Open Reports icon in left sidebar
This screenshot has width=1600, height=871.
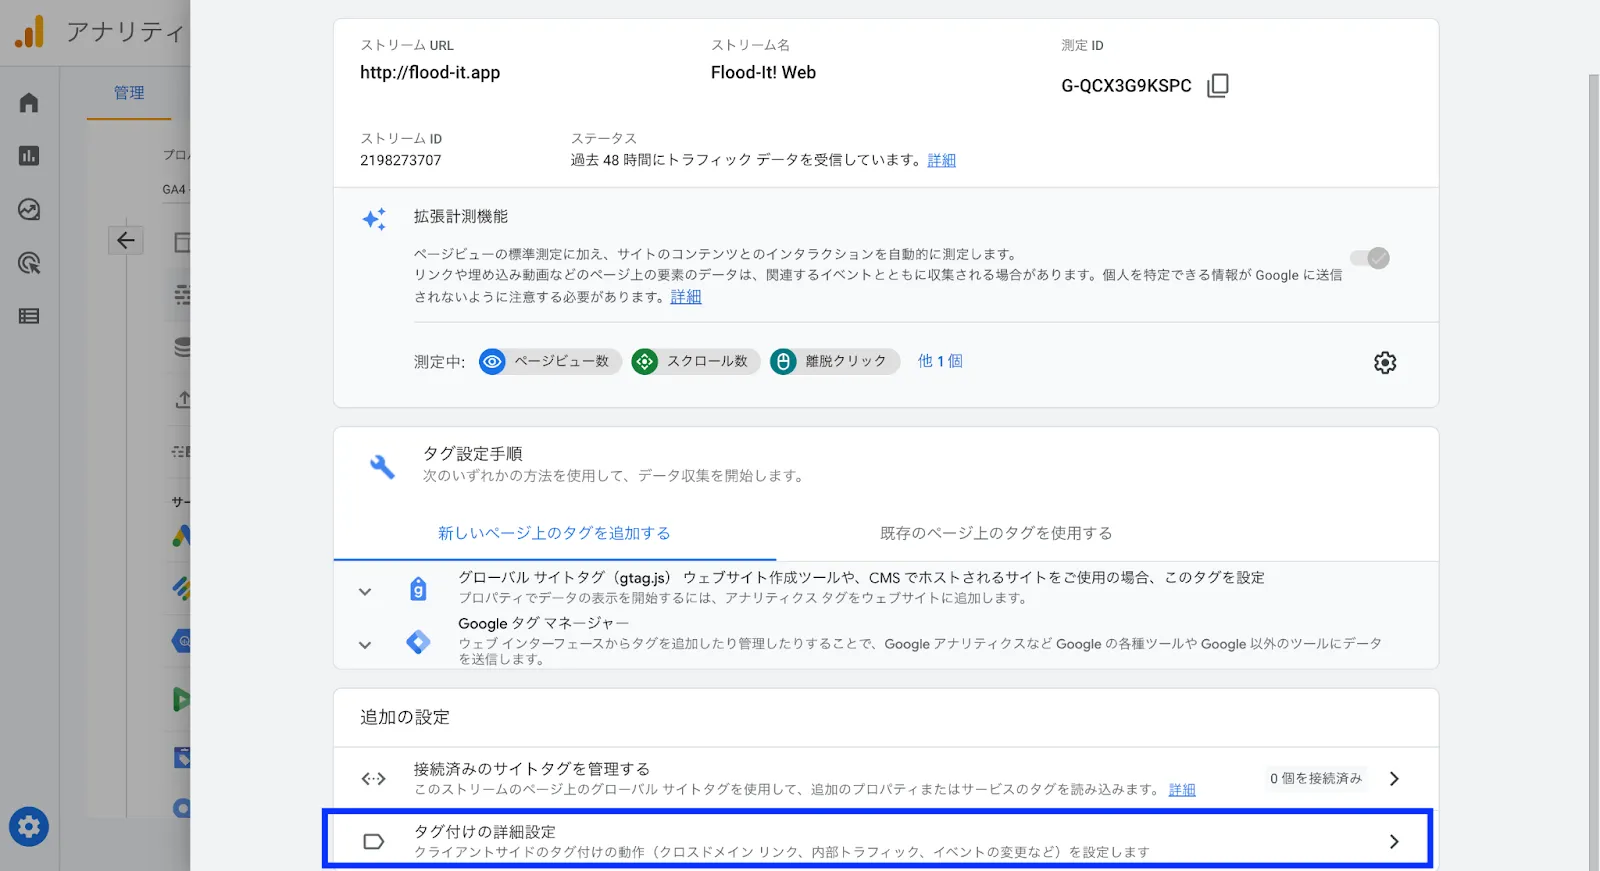(29, 156)
